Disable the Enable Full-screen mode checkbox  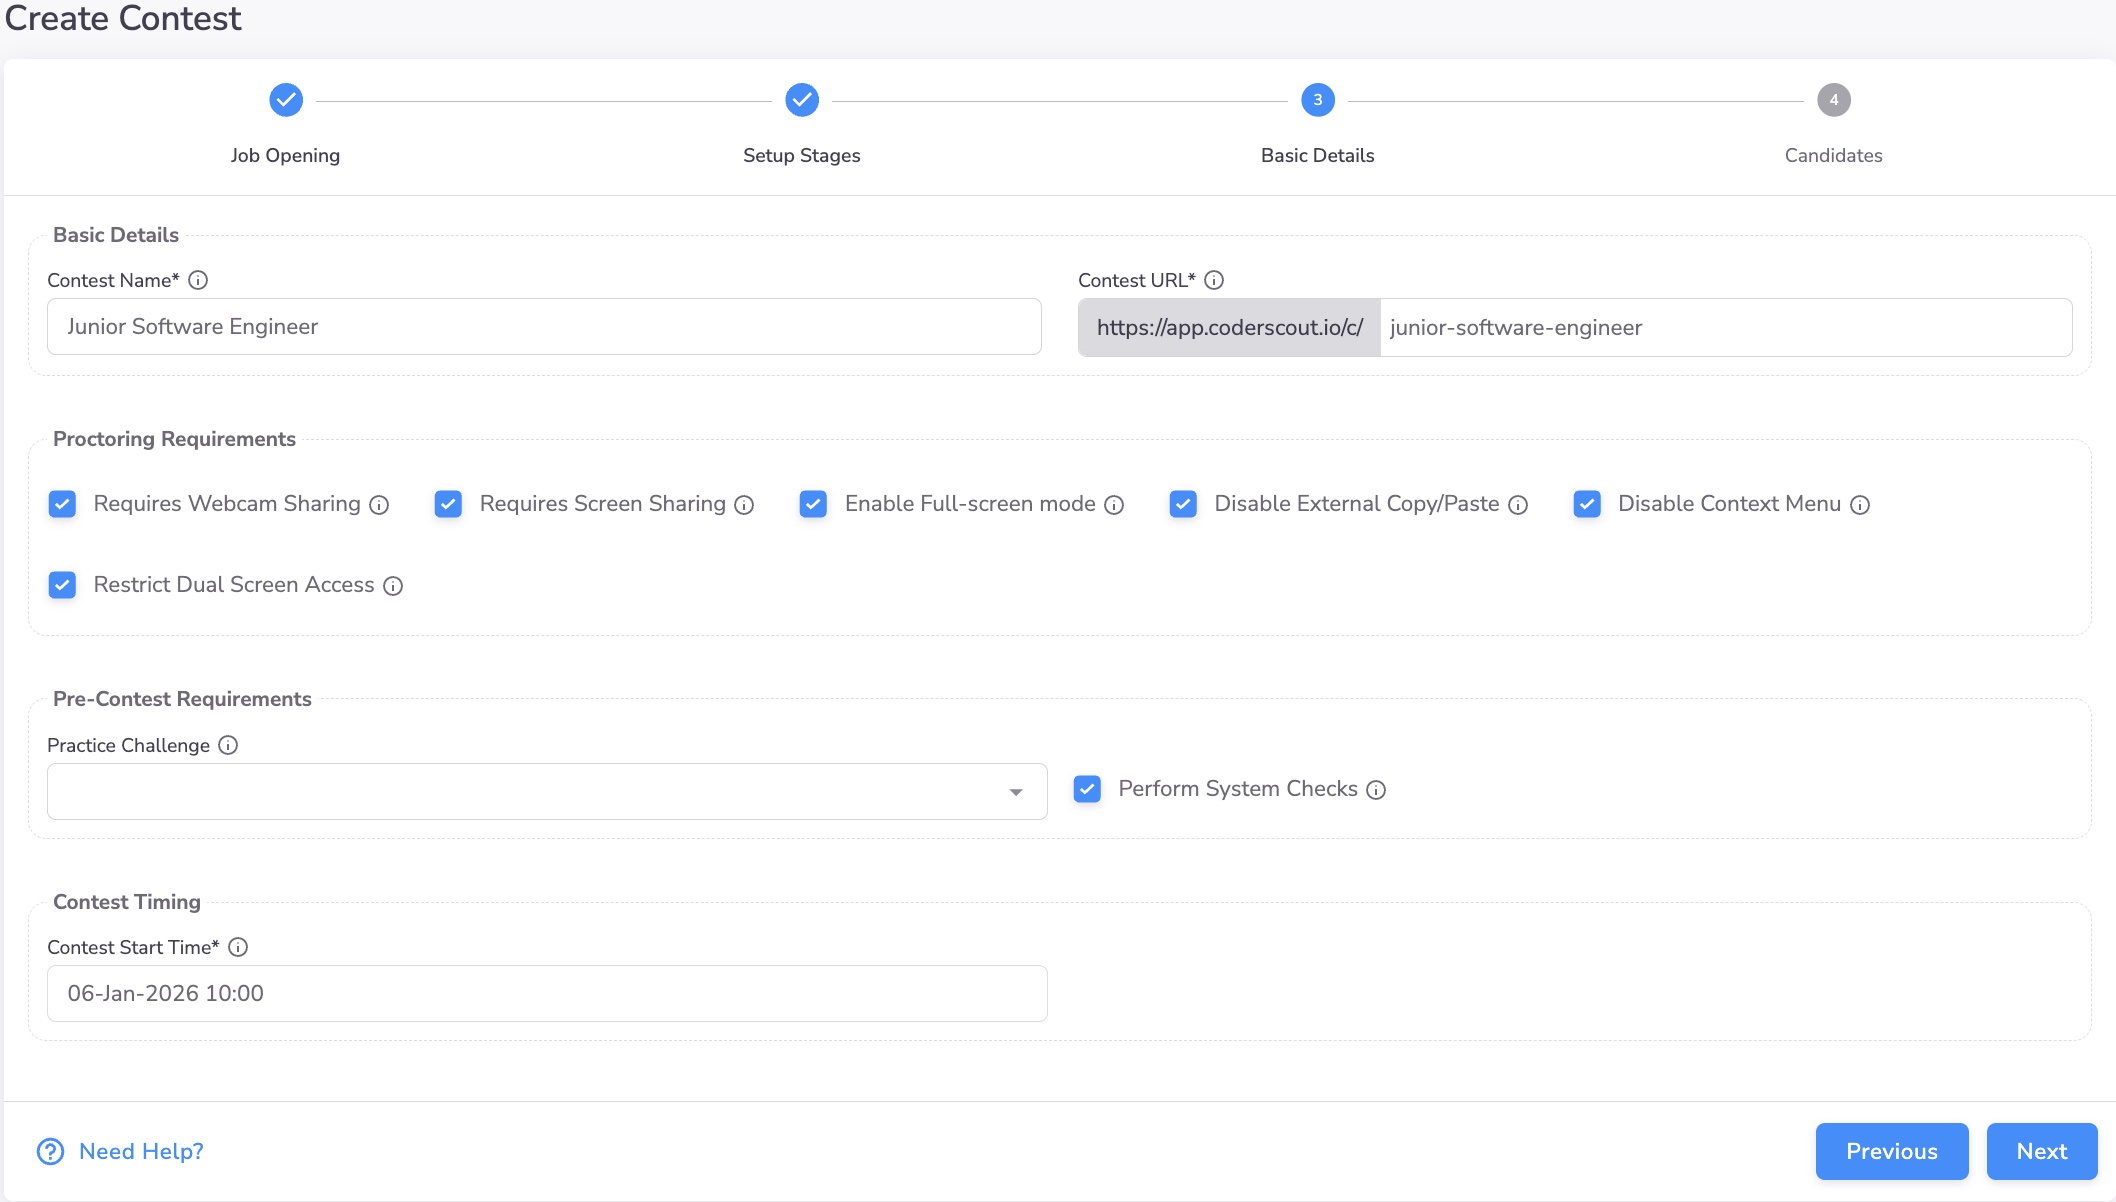(x=813, y=504)
